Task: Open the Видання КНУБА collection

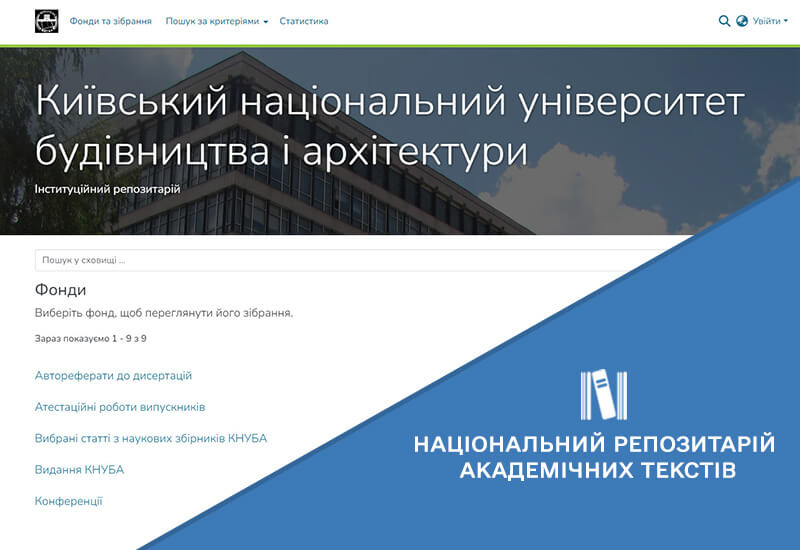Action: coord(79,470)
